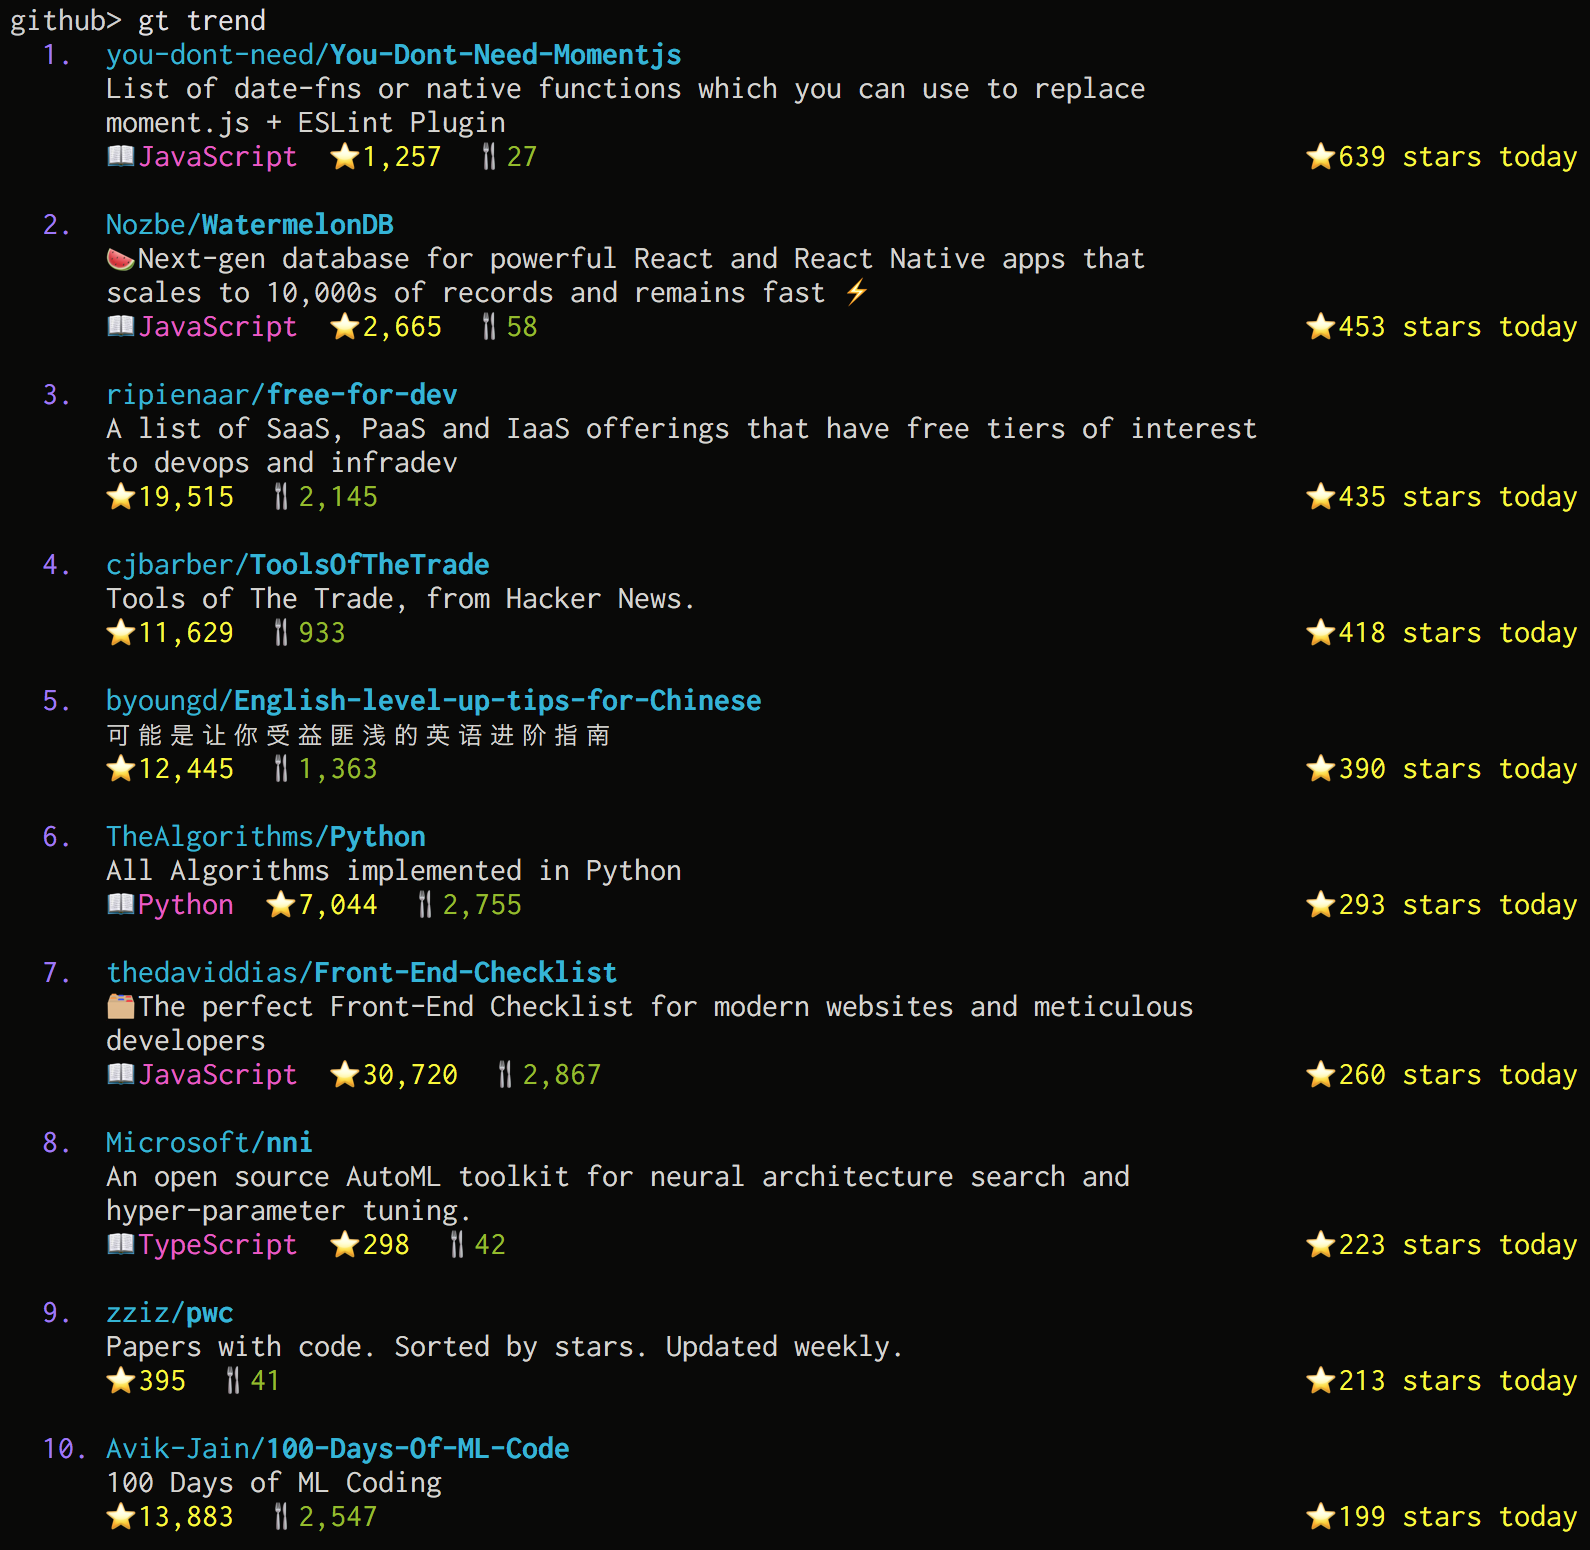Click Python language label under TheAlgorithms

[x=186, y=905]
